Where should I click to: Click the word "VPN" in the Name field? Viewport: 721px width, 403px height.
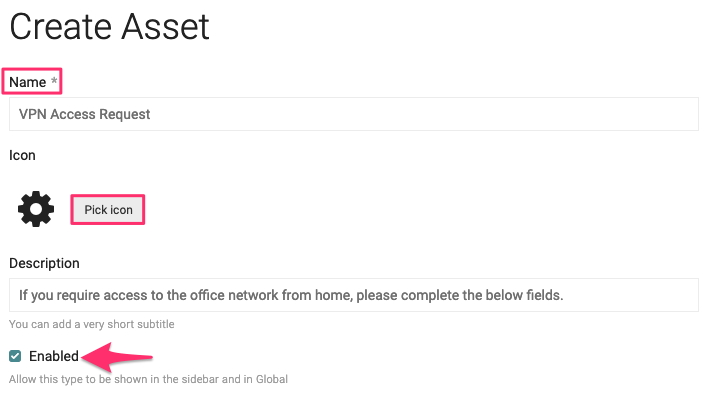click(x=31, y=114)
